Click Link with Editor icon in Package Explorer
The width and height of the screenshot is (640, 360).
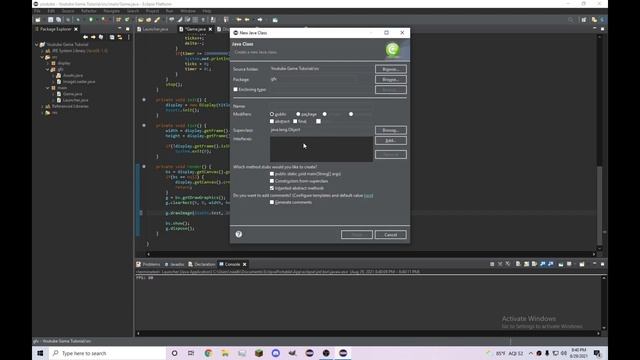pos(120,37)
